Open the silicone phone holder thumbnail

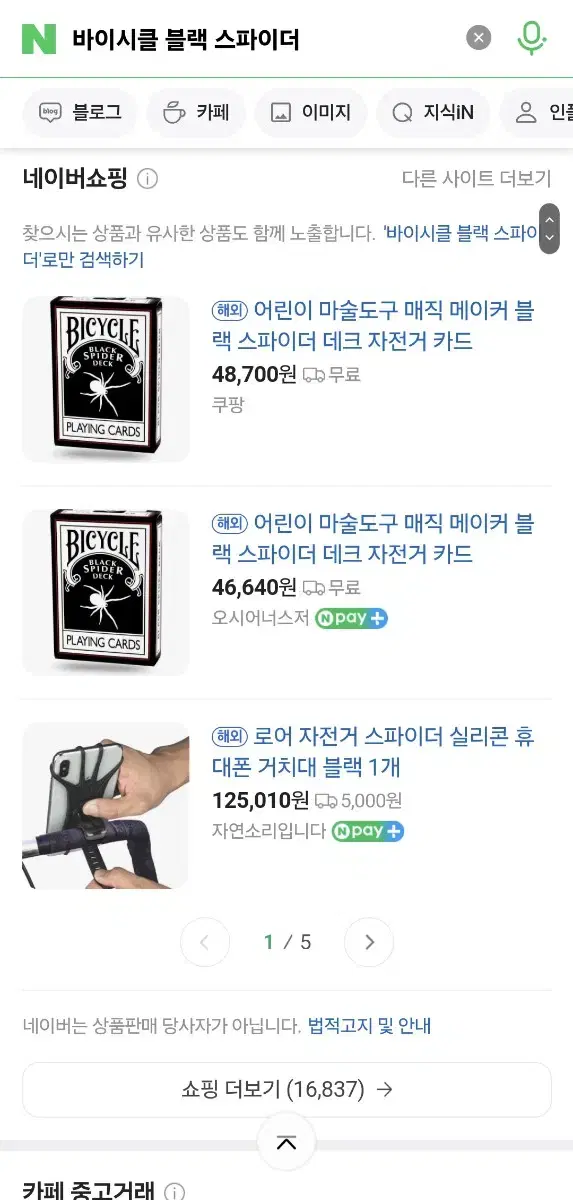click(106, 805)
